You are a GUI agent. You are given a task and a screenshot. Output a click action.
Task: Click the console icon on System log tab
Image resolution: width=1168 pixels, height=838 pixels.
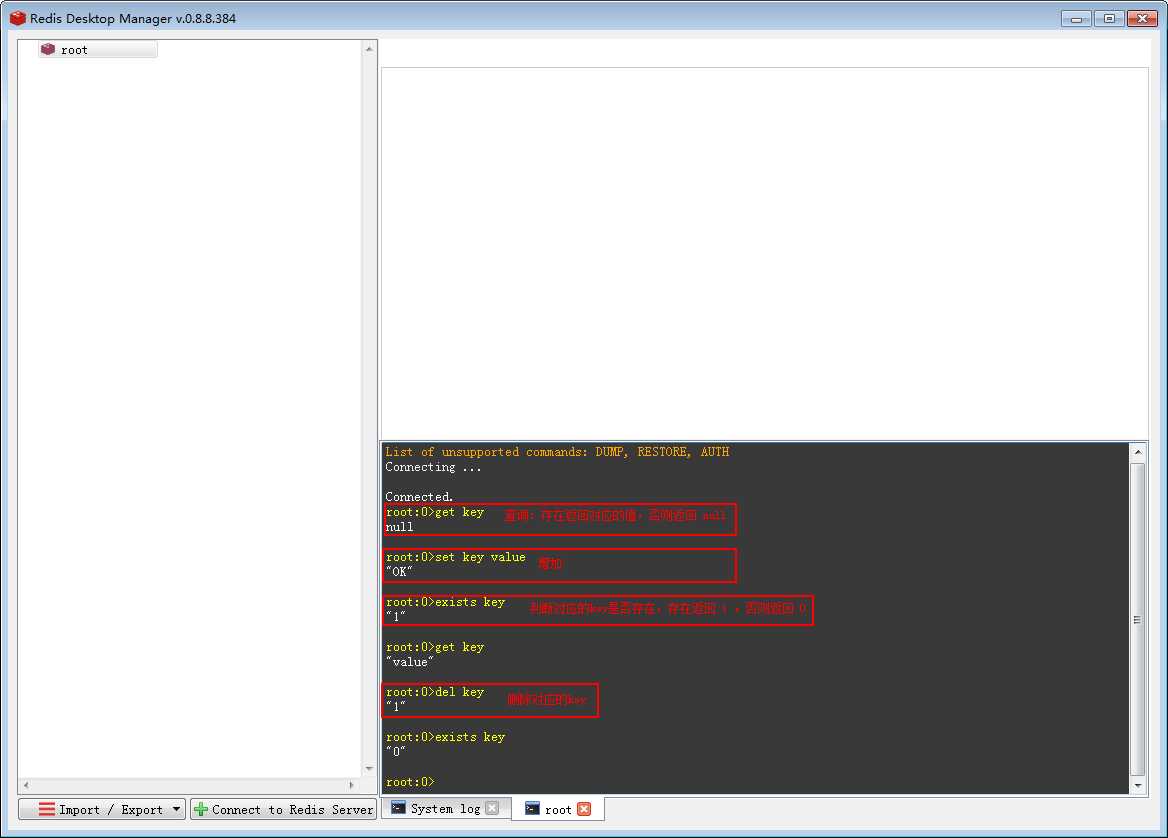tap(399, 807)
